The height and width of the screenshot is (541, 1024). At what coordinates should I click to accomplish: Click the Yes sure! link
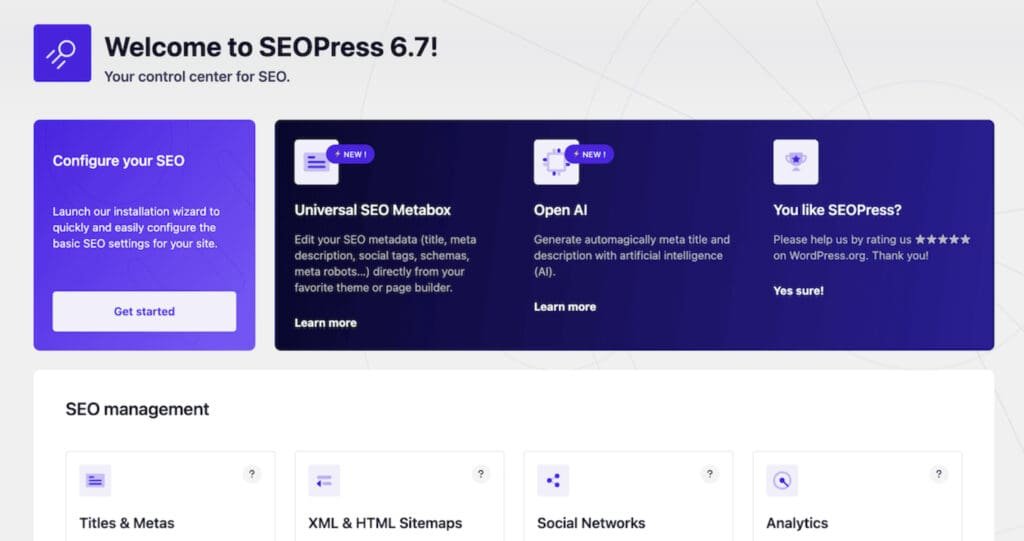tap(798, 291)
